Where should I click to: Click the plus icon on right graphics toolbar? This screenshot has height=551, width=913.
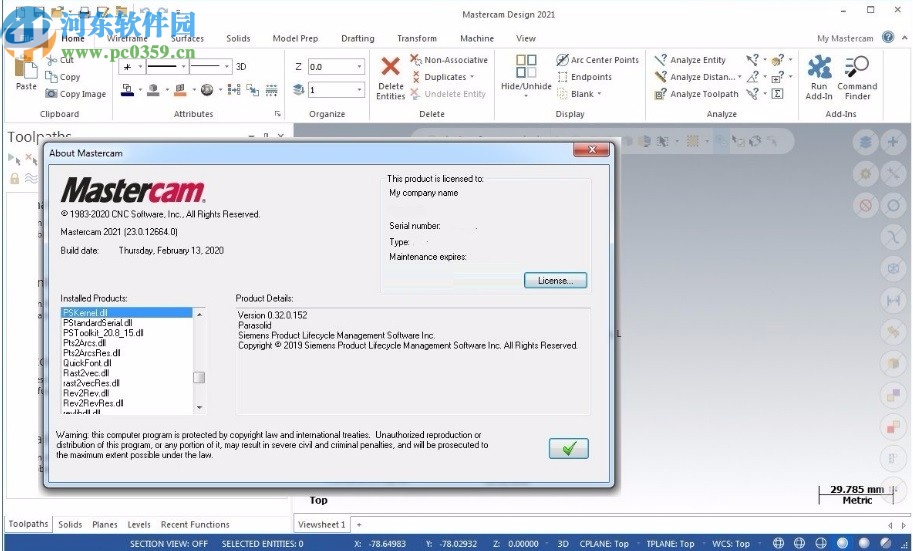tap(893, 141)
